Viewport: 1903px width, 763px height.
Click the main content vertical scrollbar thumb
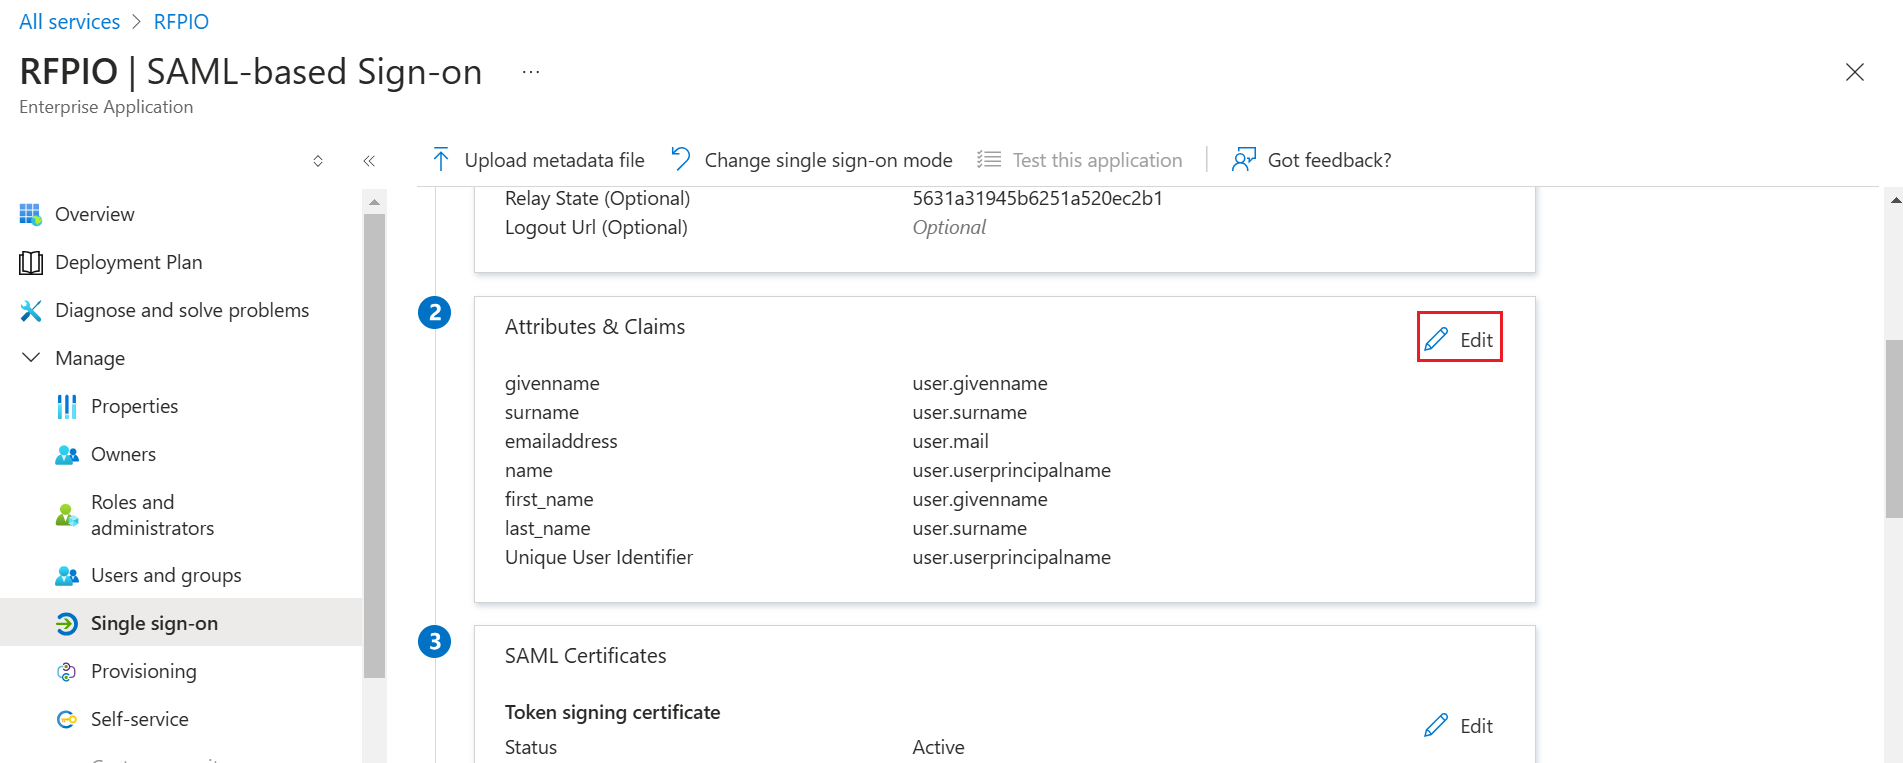pos(1894,428)
